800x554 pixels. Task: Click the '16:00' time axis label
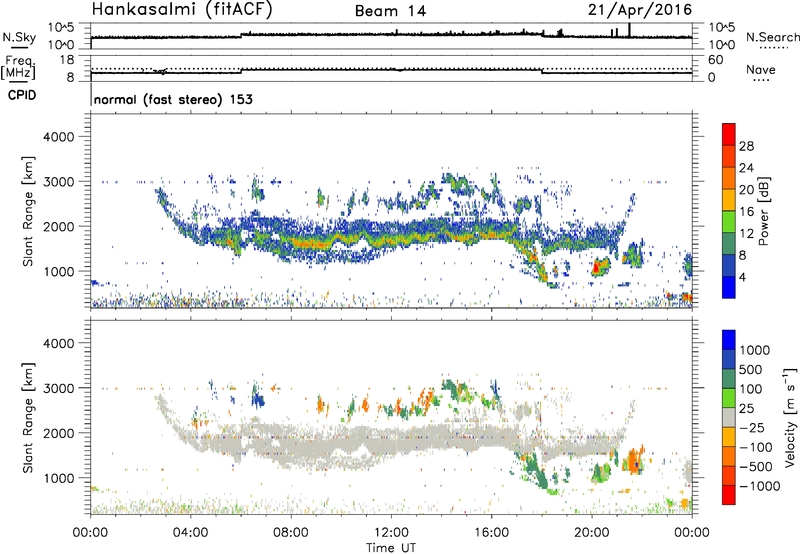[491, 533]
